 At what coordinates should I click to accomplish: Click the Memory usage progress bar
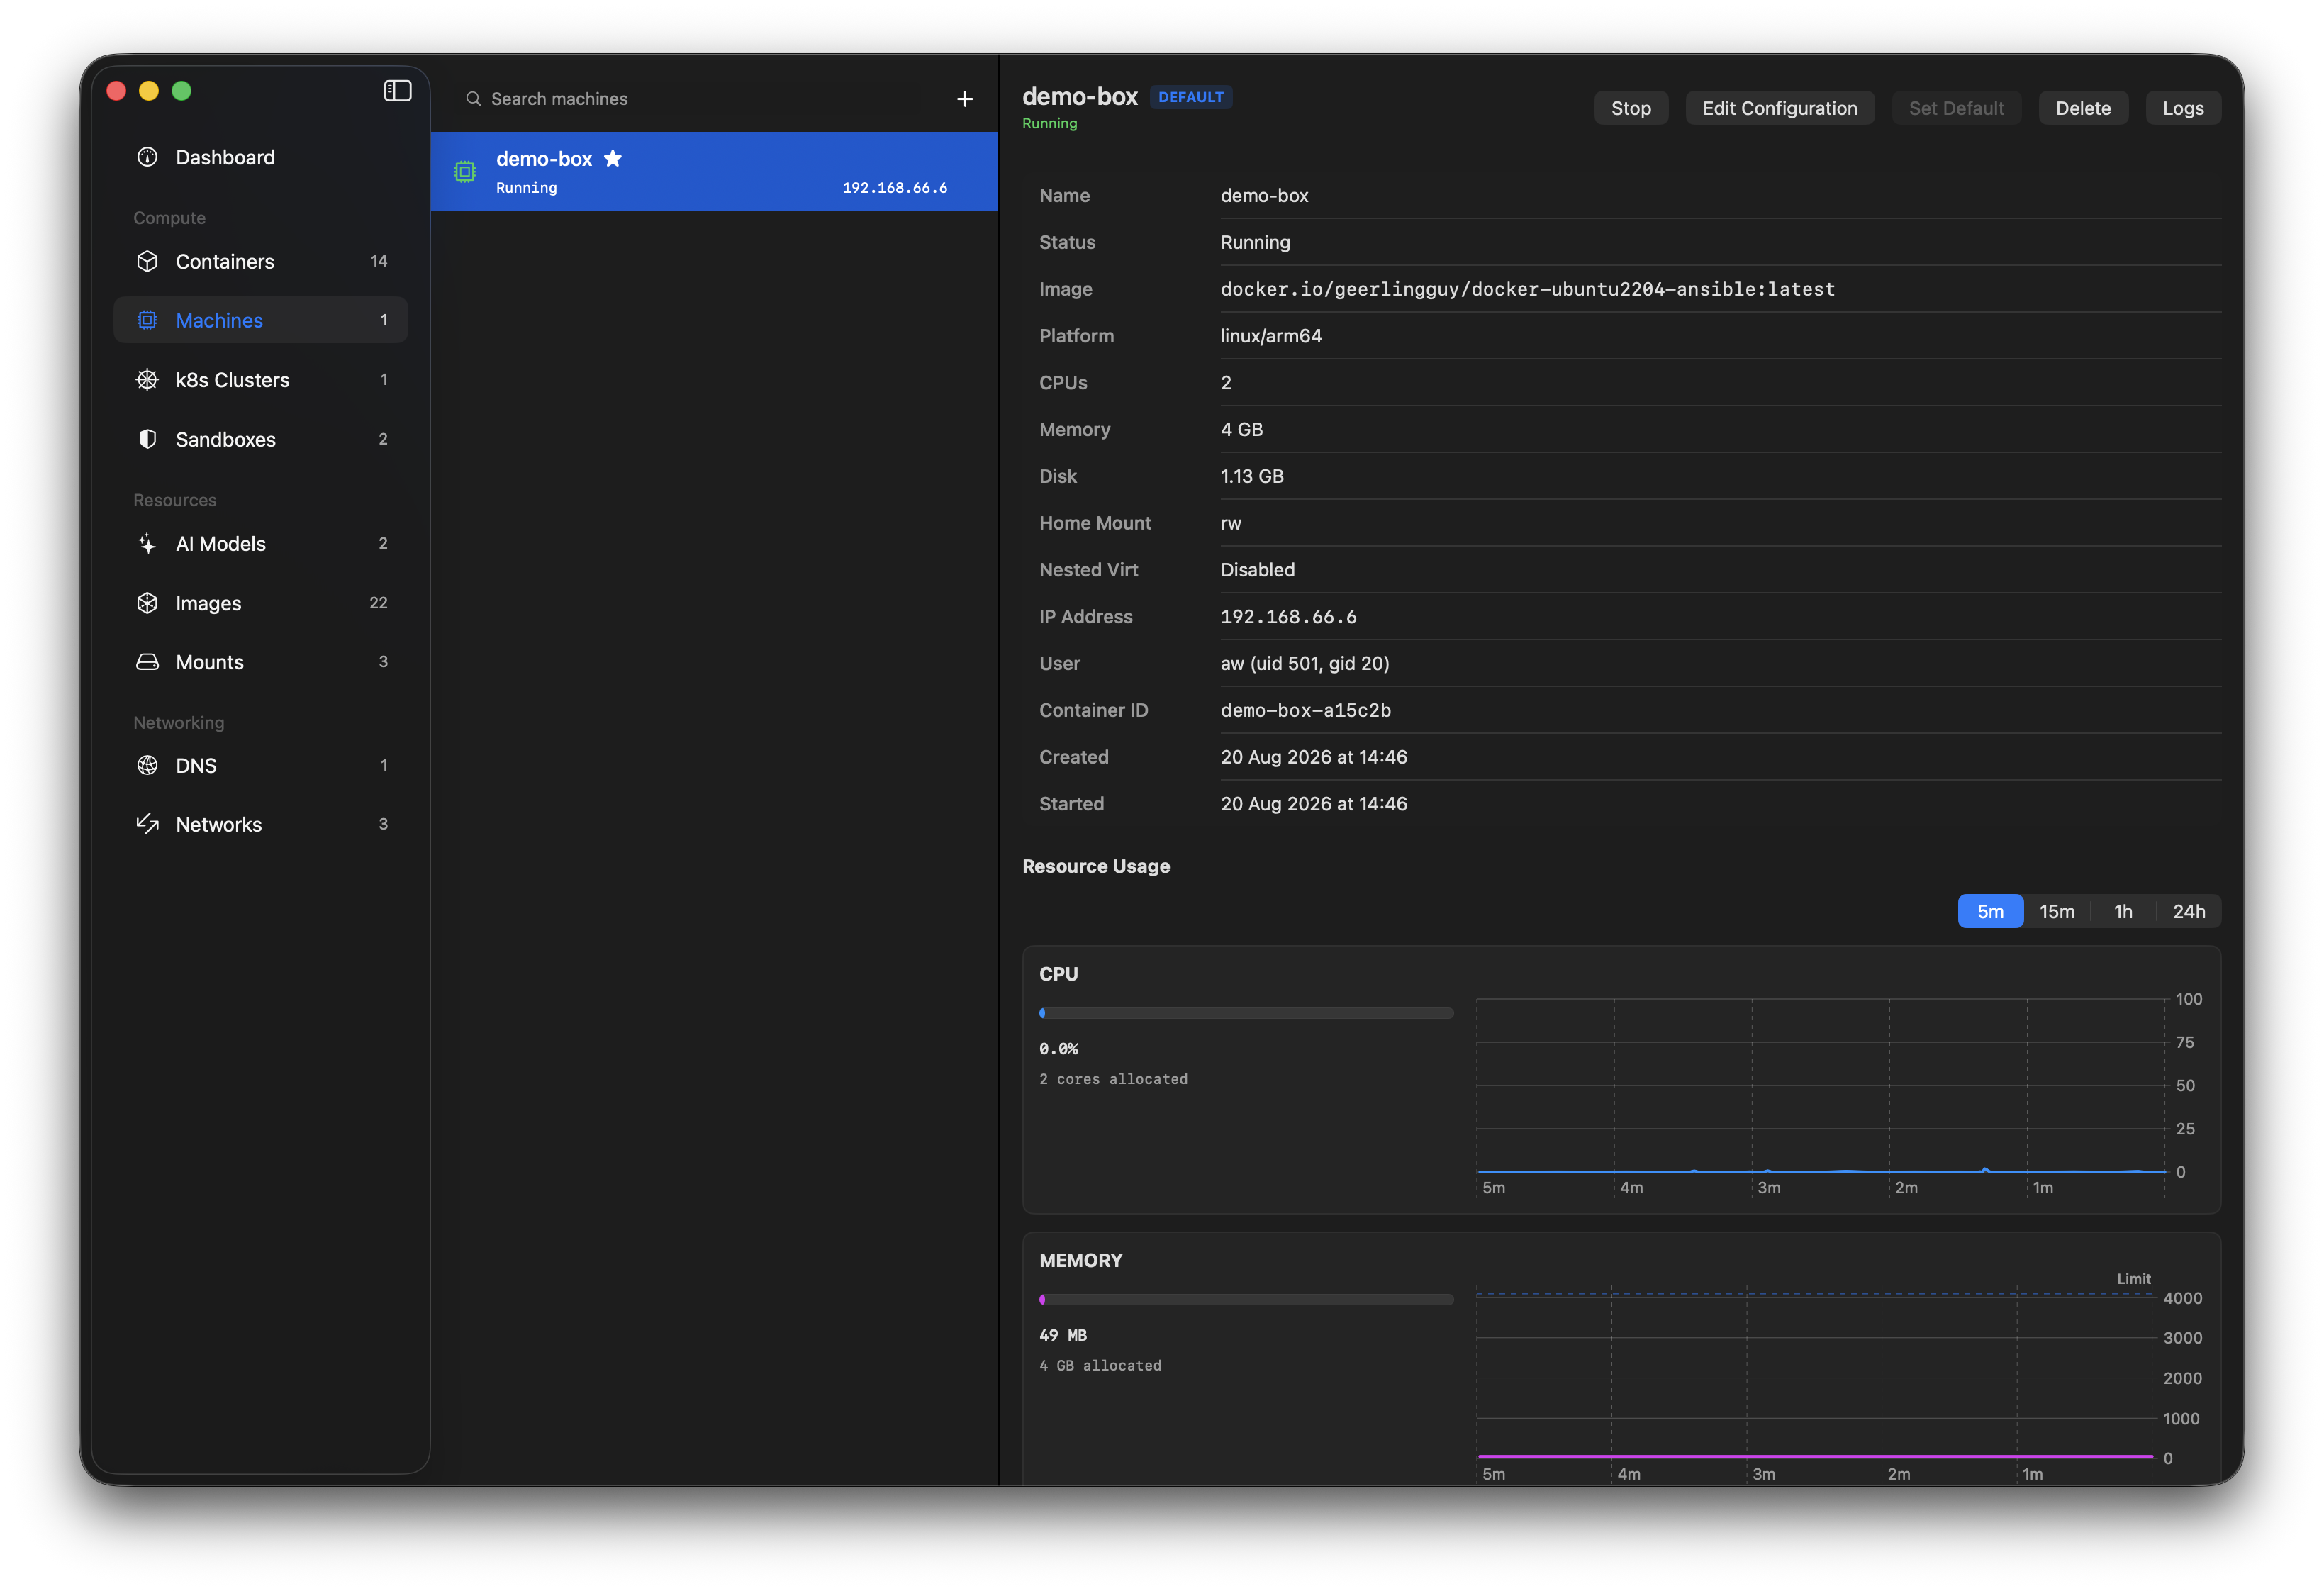[1246, 1299]
